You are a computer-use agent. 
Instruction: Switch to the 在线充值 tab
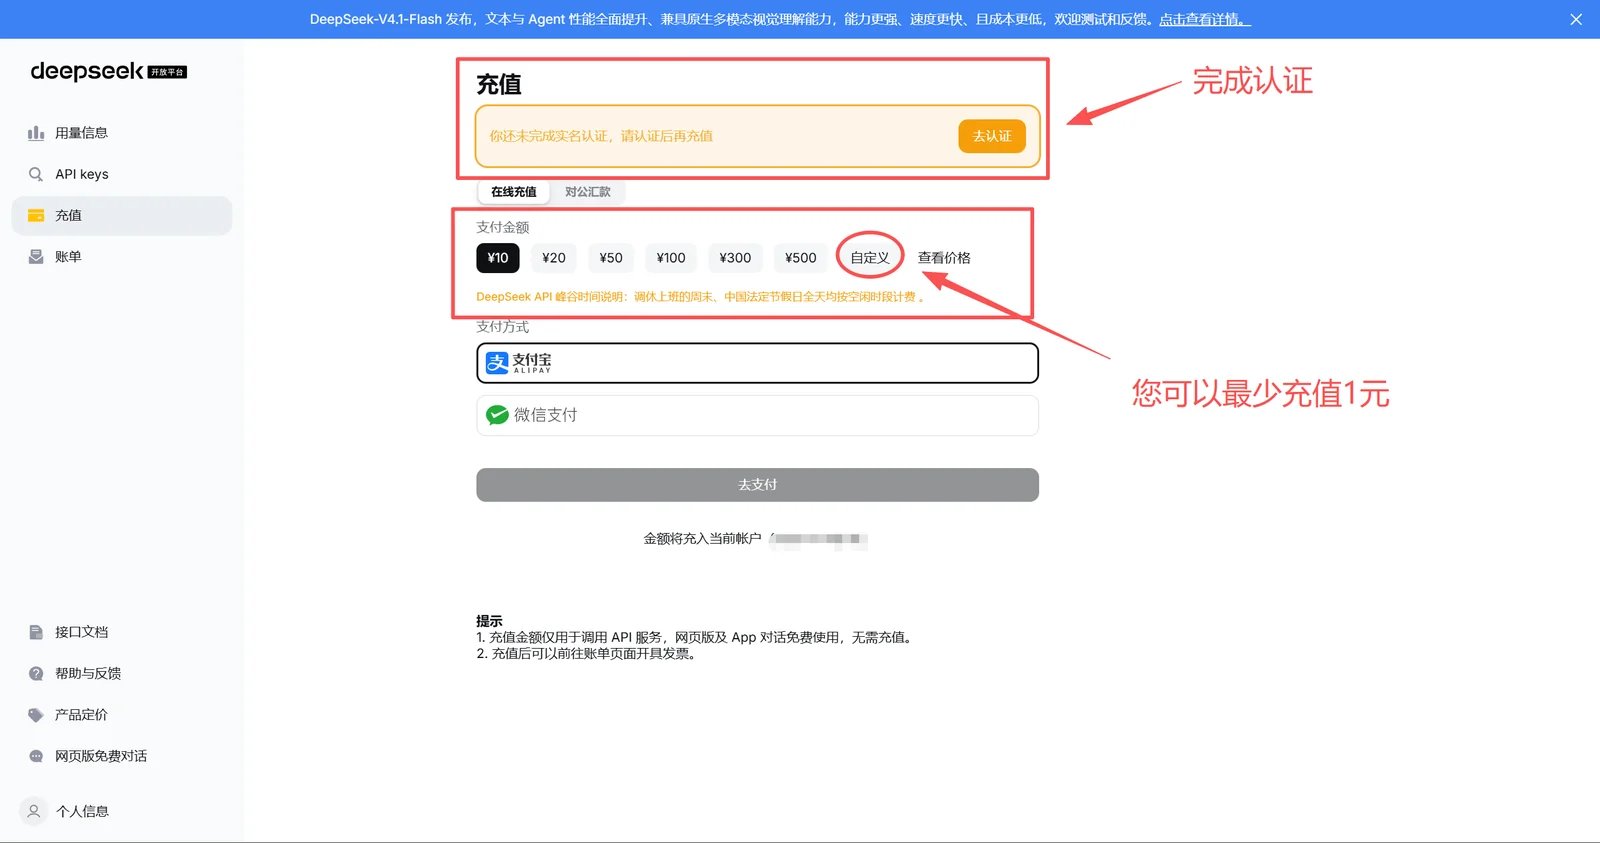pos(514,192)
